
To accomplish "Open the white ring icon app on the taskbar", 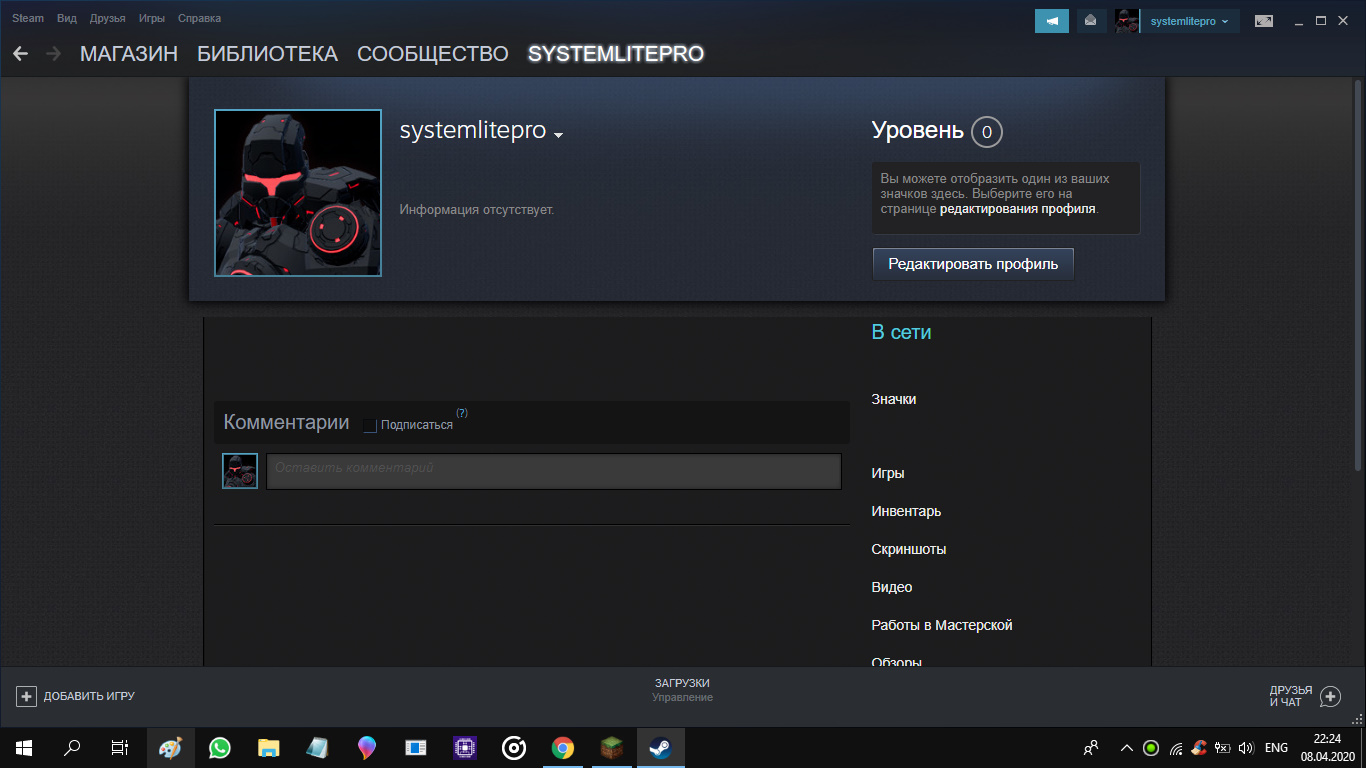I will pos(514,747).
